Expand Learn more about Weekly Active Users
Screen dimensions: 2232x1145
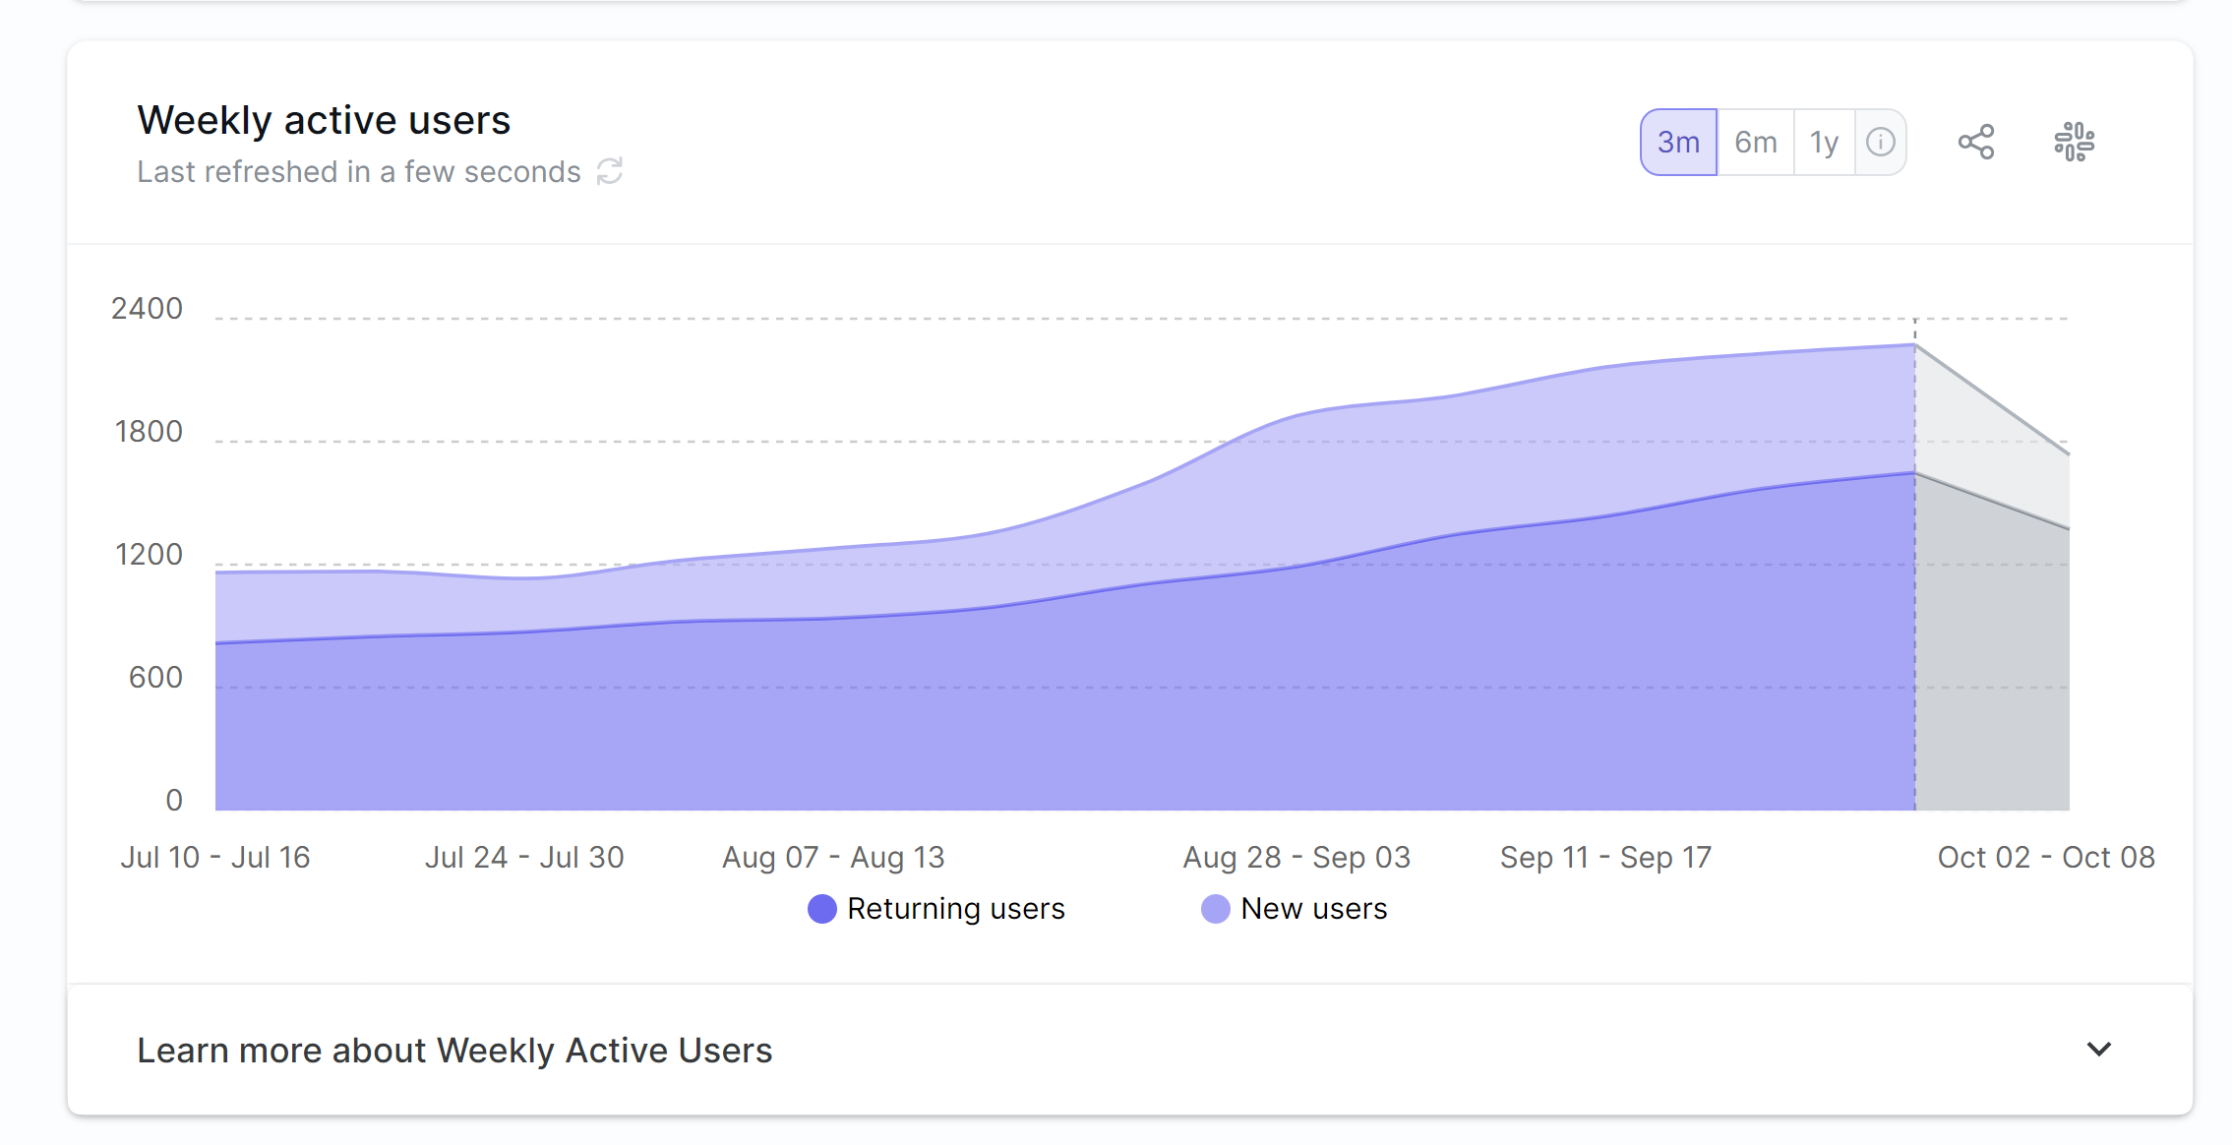tap(454, 1050)
